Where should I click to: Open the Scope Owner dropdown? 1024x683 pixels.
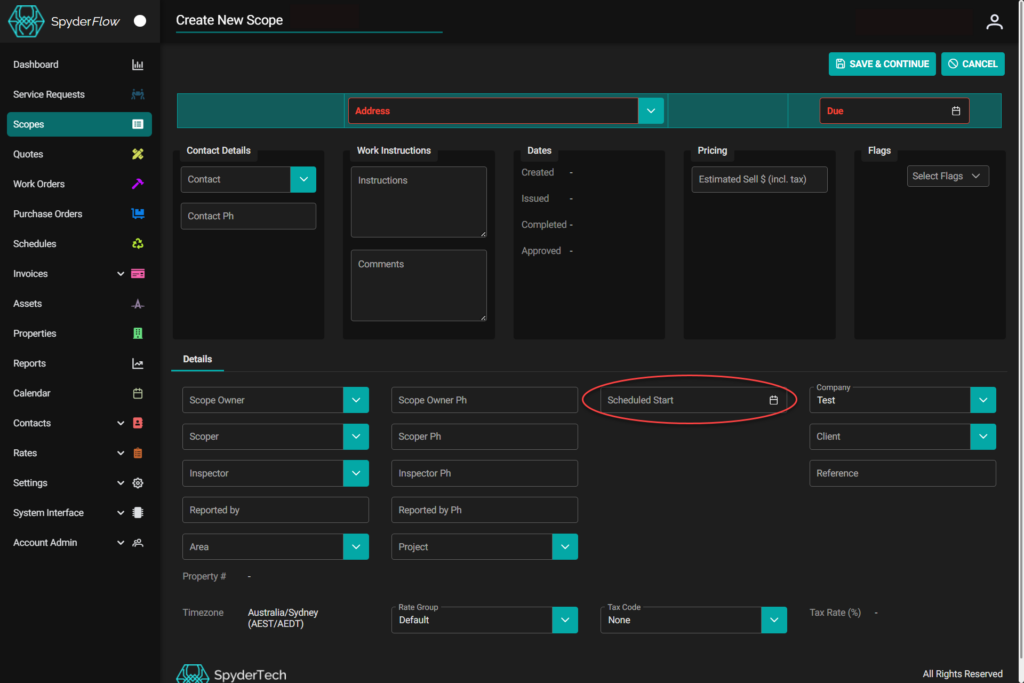[356, 400]
